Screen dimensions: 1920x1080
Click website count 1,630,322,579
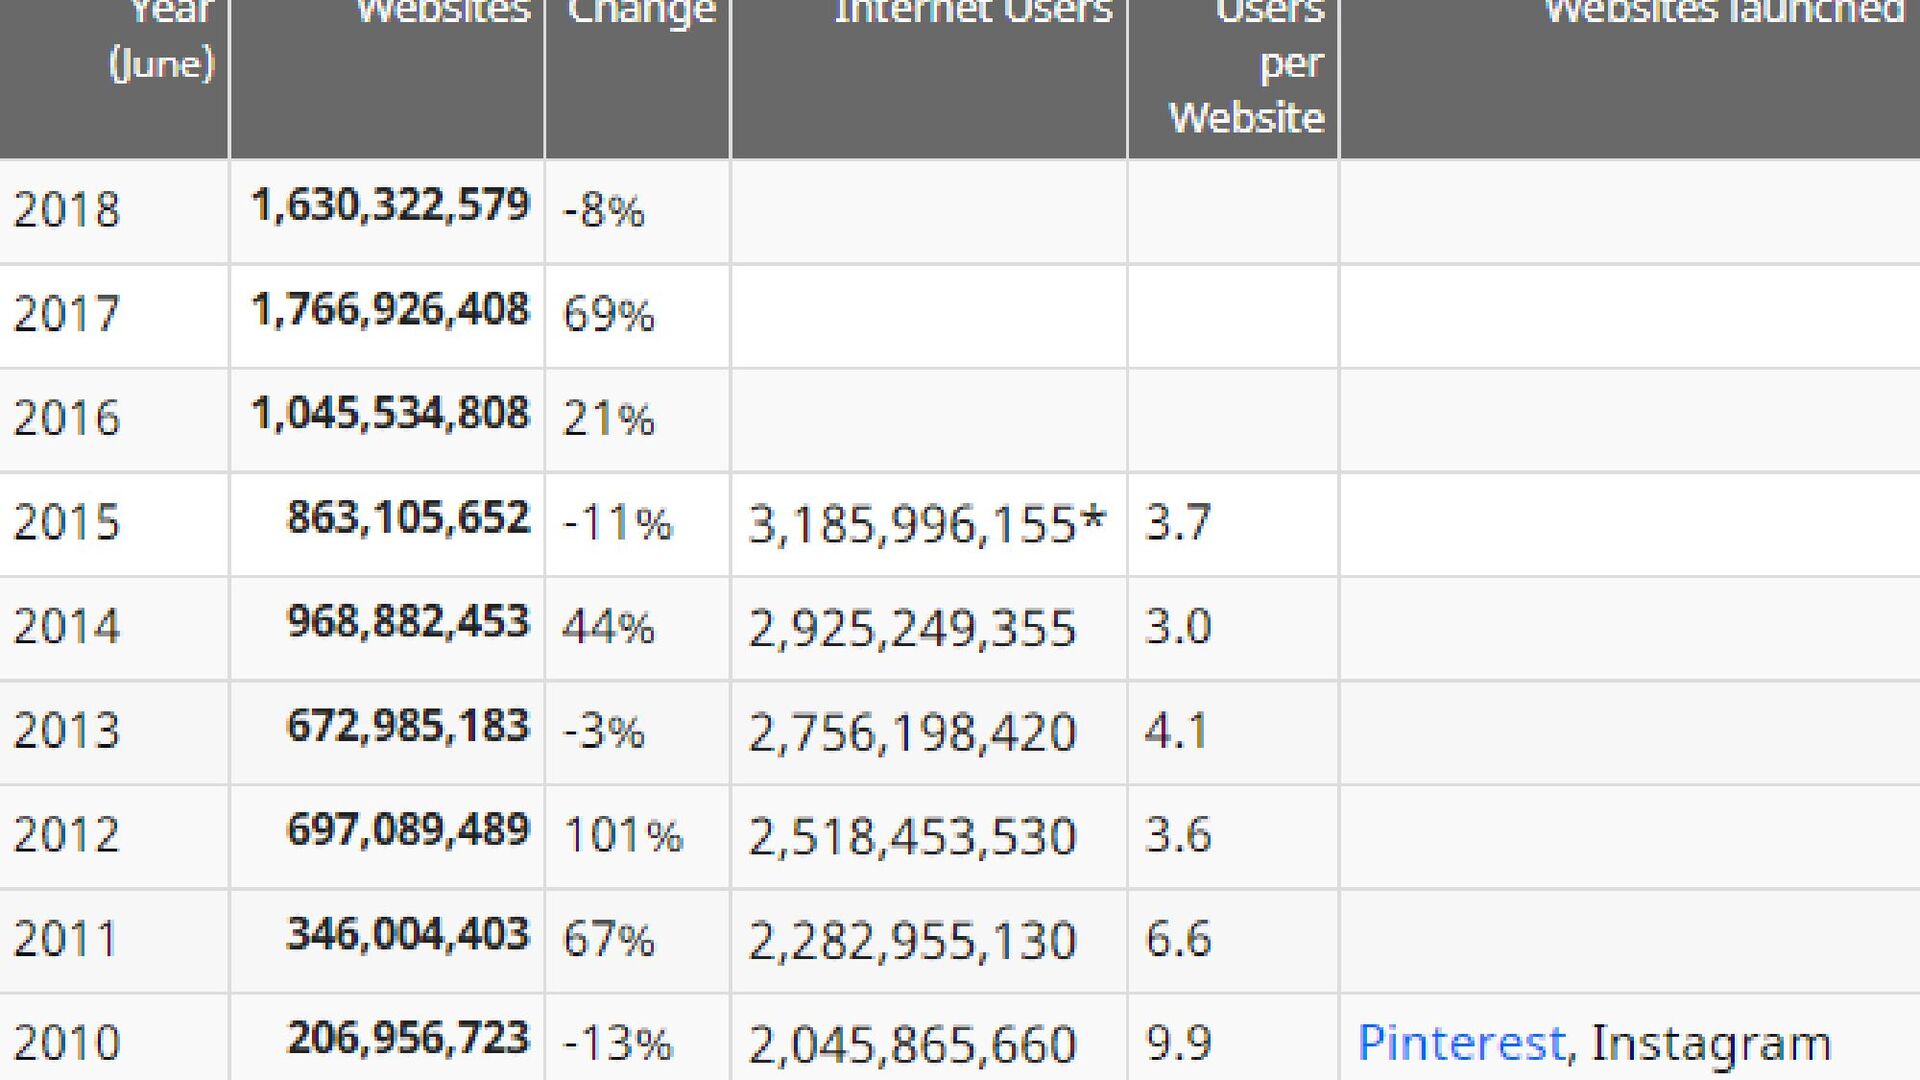(390, 205)
